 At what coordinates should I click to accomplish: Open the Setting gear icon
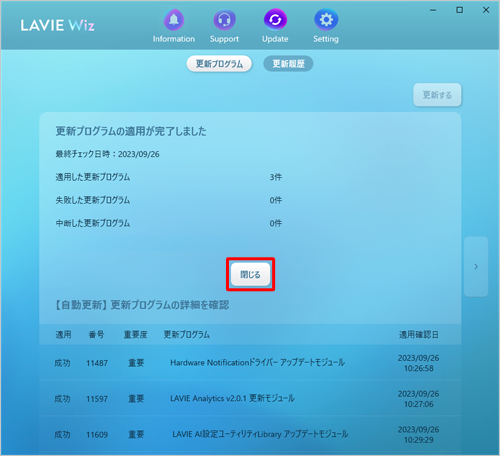tap(326, 20)
